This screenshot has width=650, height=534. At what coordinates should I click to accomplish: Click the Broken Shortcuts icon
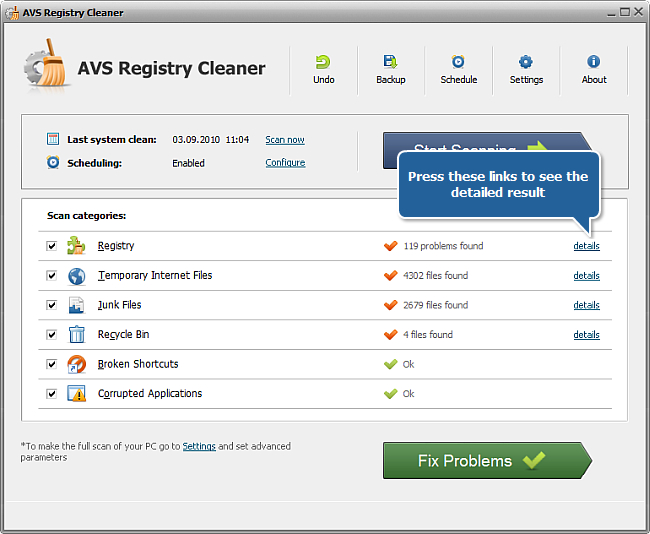pos(77,364)
